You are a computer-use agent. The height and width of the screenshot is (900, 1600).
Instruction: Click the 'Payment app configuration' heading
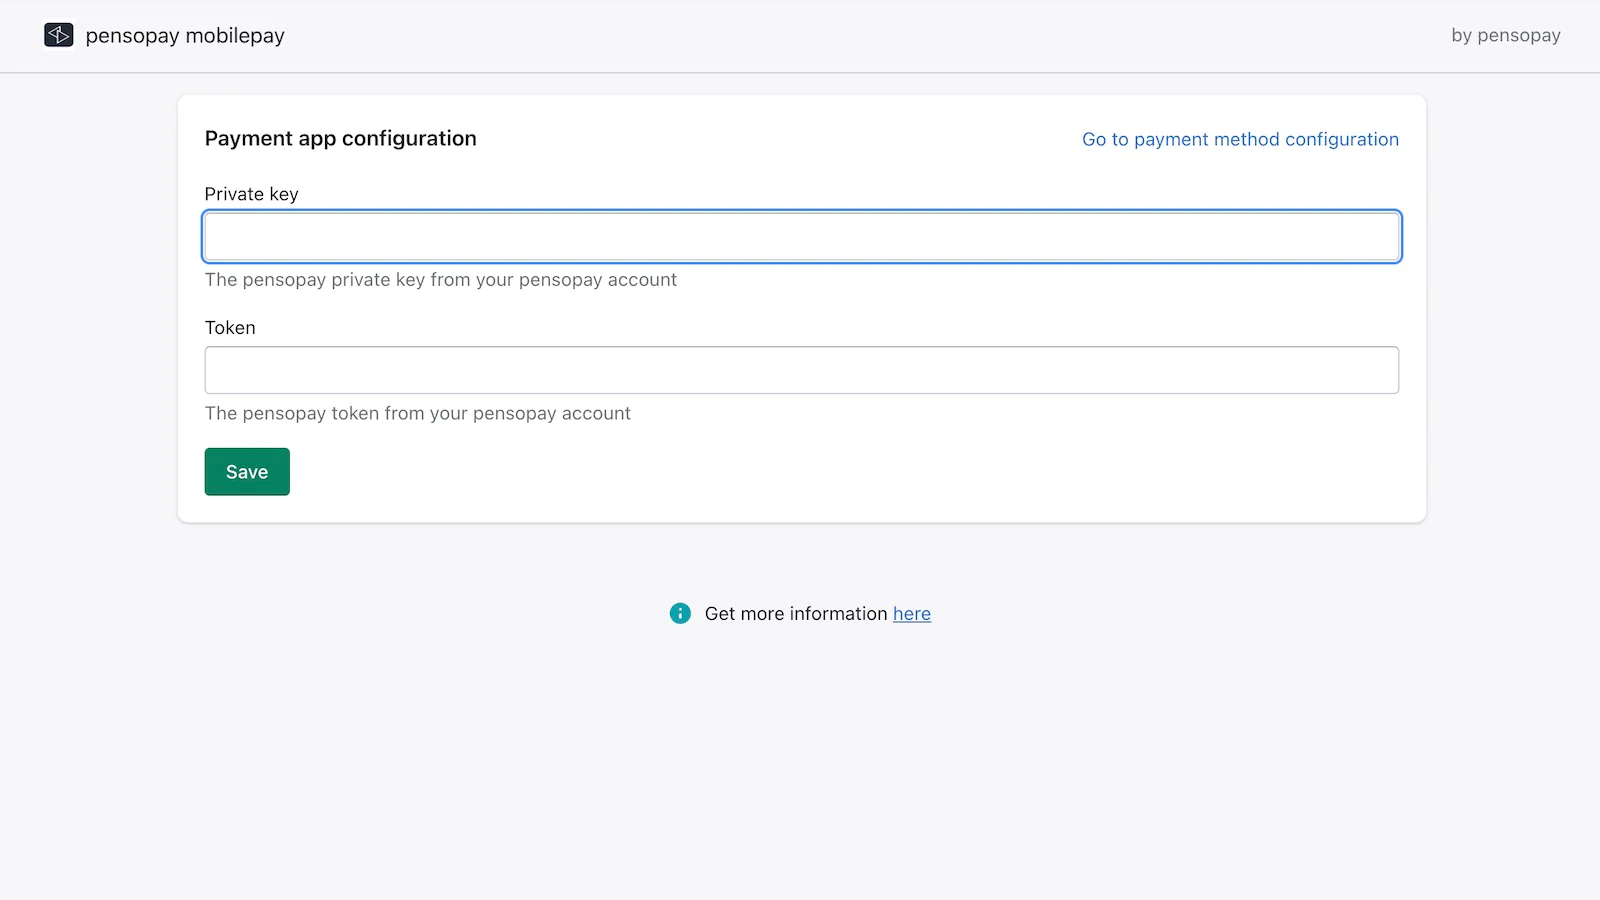point(341,138)
